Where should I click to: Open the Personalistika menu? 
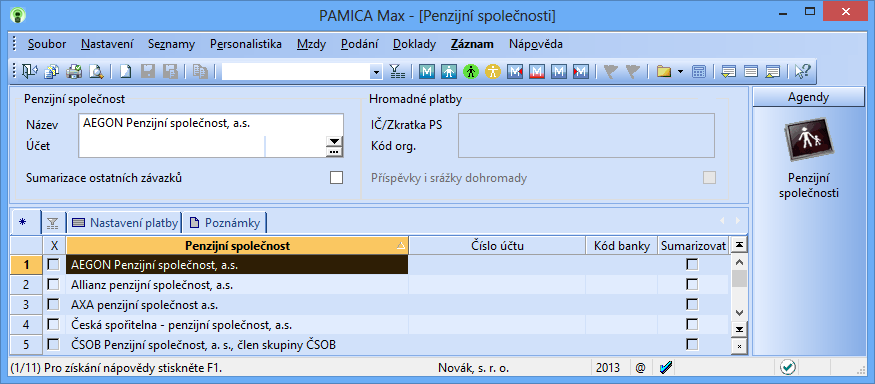(246, 44)
